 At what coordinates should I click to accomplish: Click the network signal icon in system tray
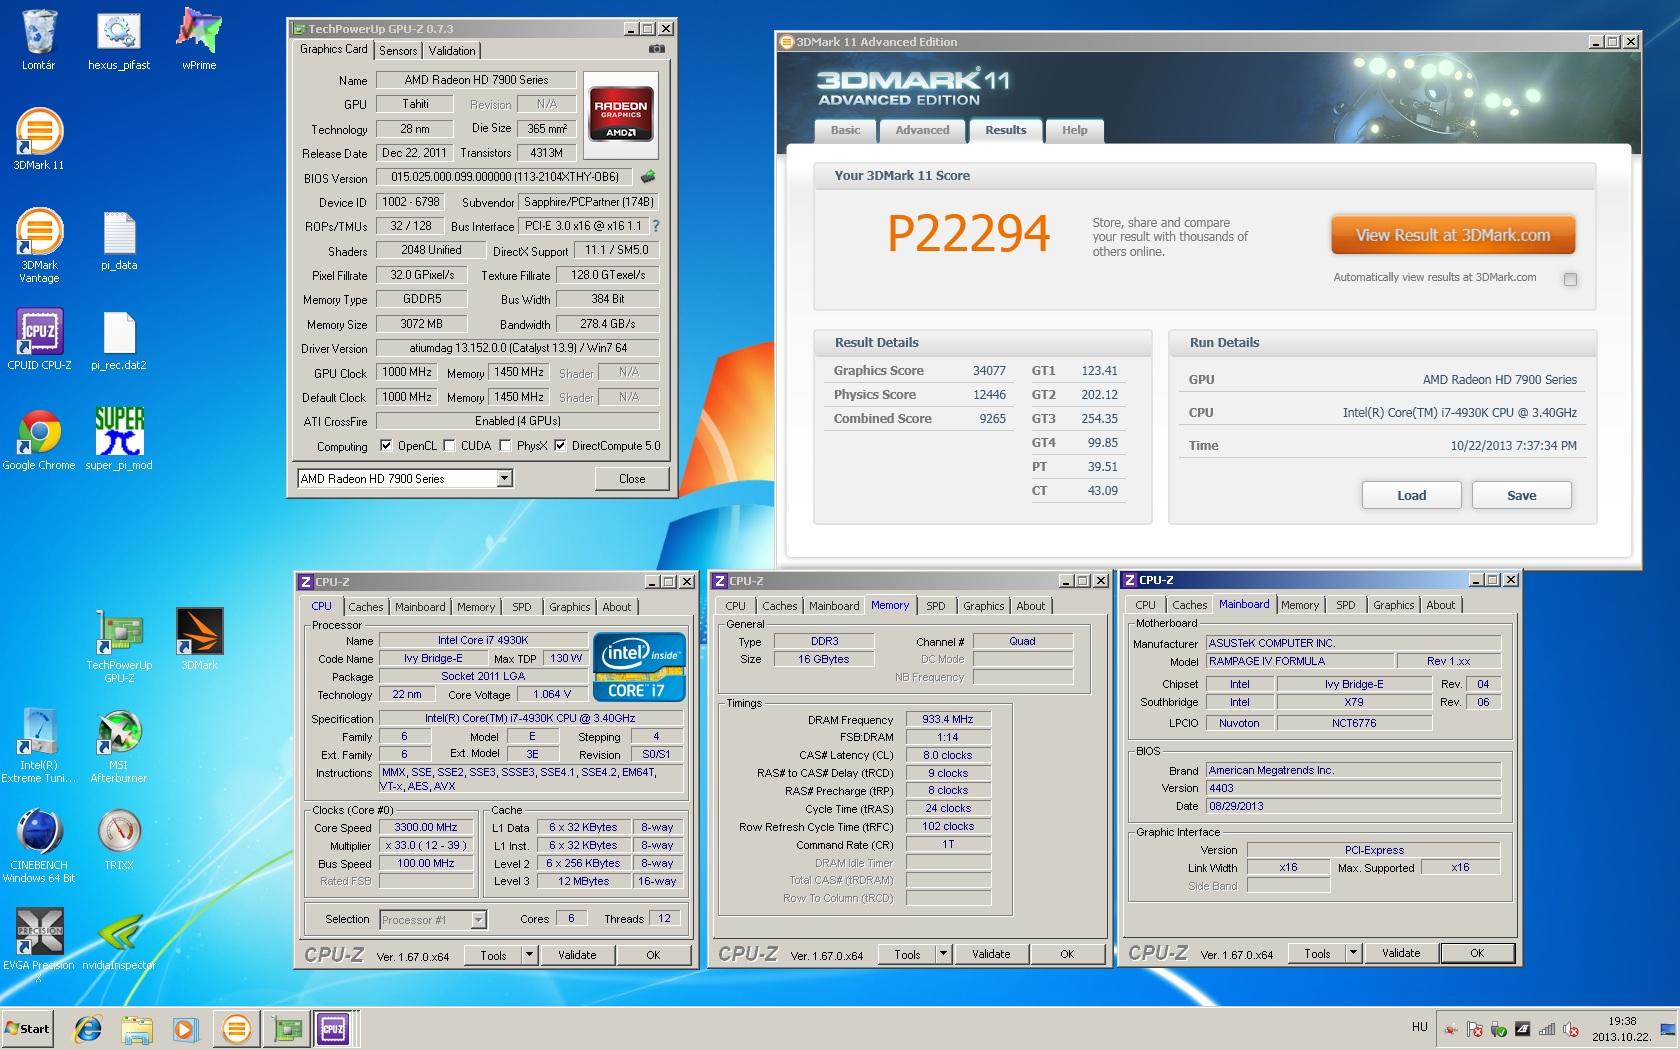click(x=1547, y=1029)
